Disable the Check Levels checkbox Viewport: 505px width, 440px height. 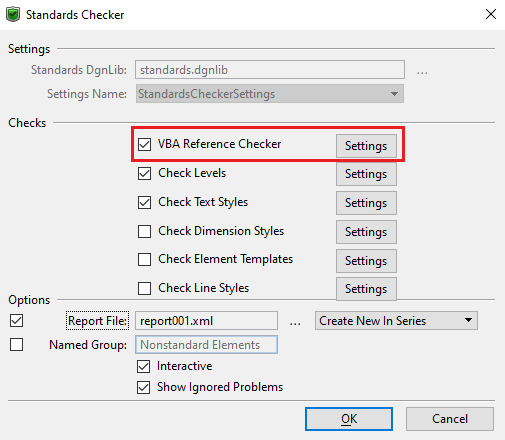(144, 173)
